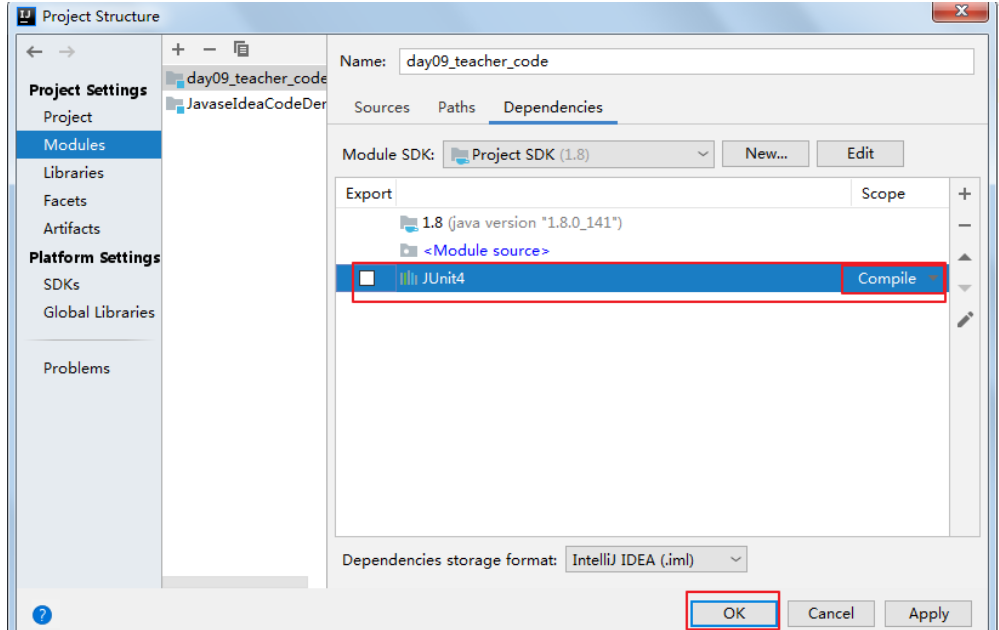Viewport: 999px width, 630px height.
Task: Go back with the left arrow icon
Action: (x=34, y=52)
